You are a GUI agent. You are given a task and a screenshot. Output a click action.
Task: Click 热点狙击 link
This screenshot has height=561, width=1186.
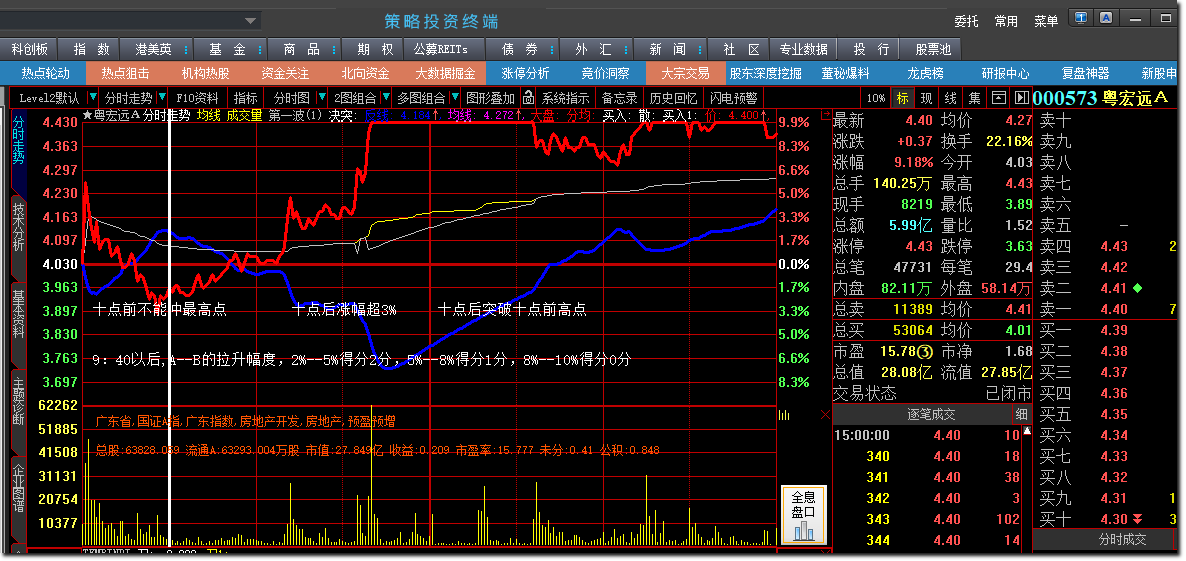126,73
